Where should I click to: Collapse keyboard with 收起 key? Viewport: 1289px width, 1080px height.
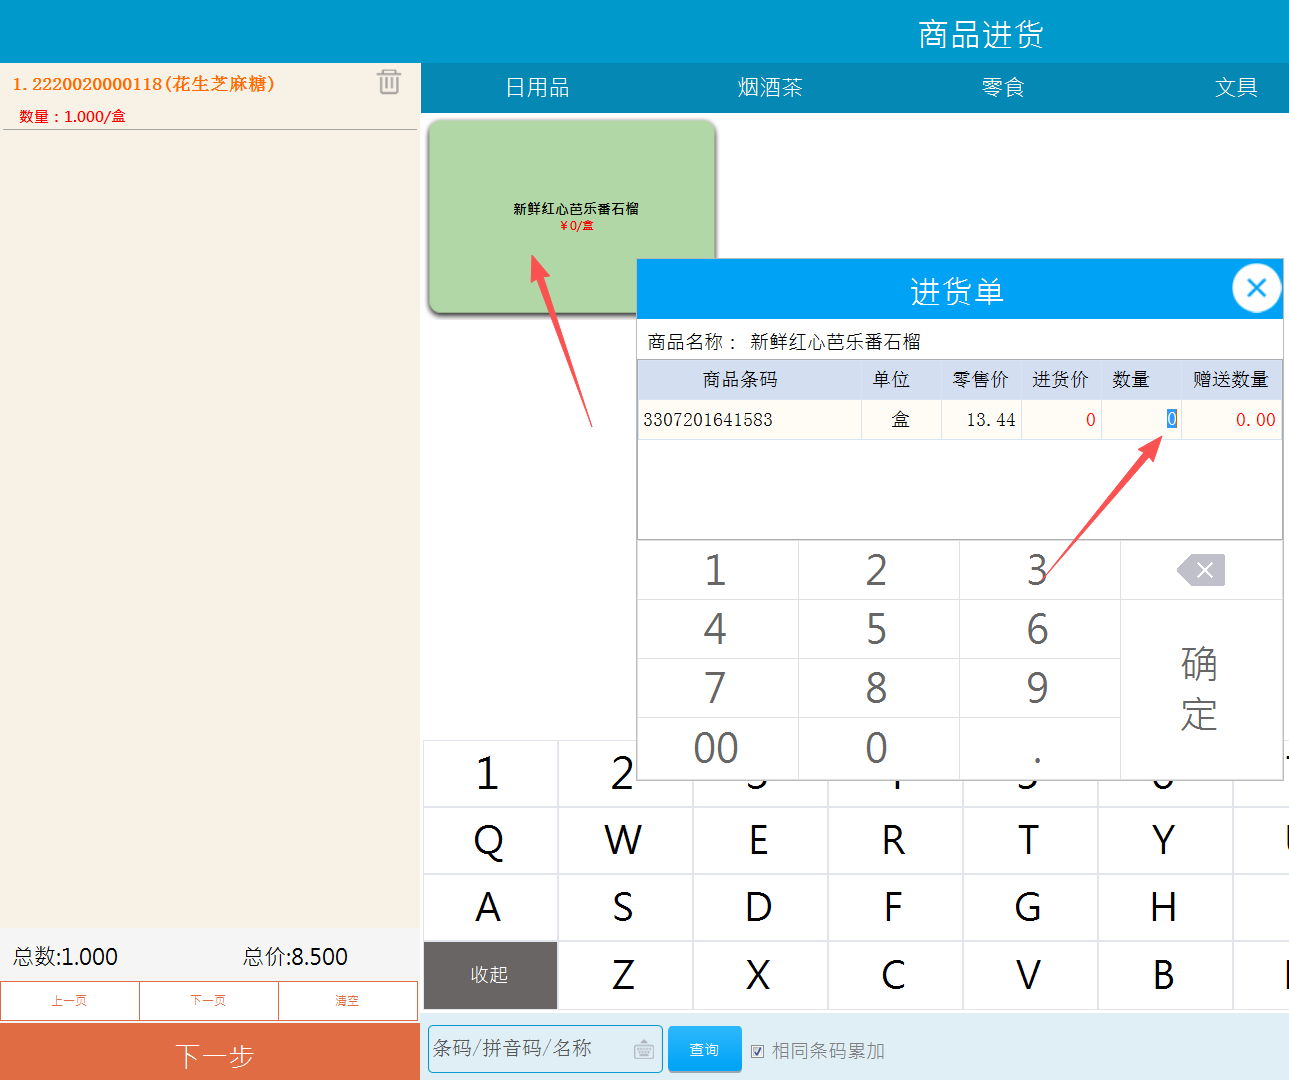(490, 975)
